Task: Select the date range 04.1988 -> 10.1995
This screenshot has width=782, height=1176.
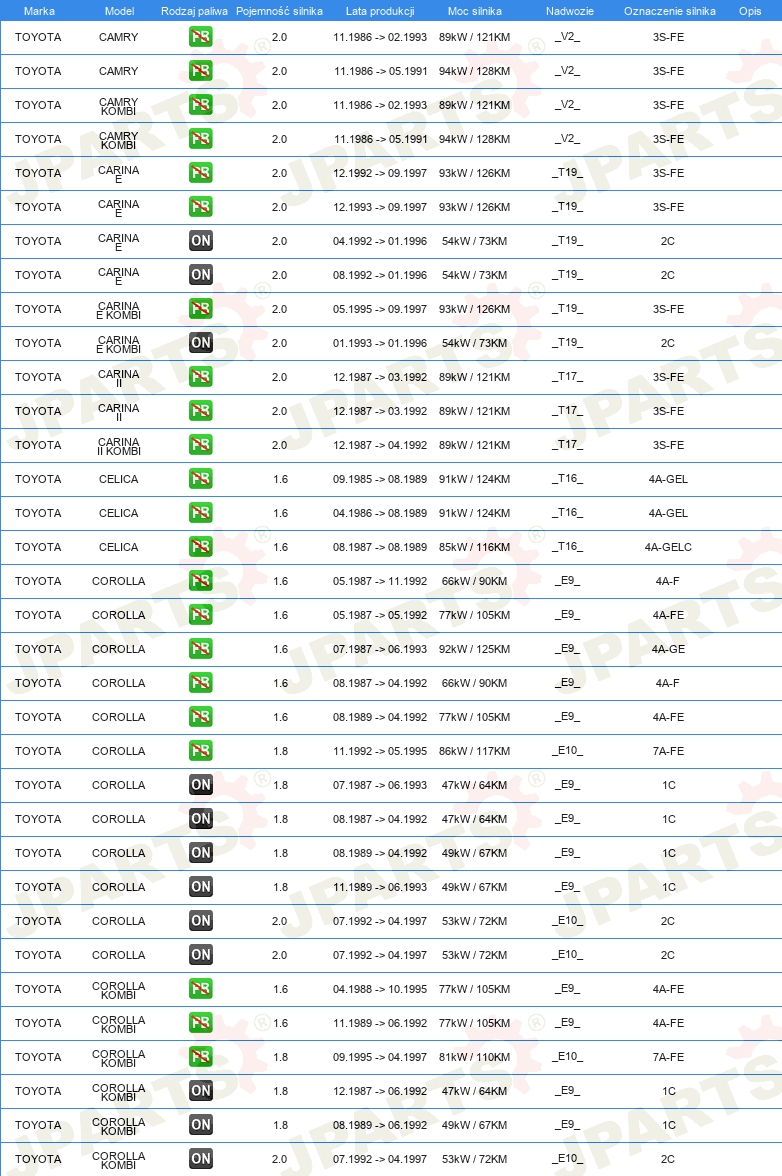Action: [380, 988]
